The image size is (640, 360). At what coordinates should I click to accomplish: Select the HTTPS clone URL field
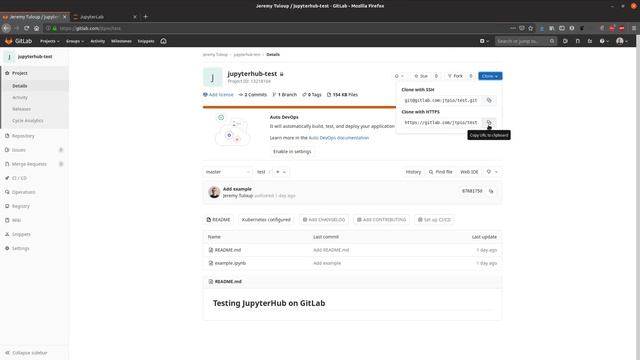point(441,122)
